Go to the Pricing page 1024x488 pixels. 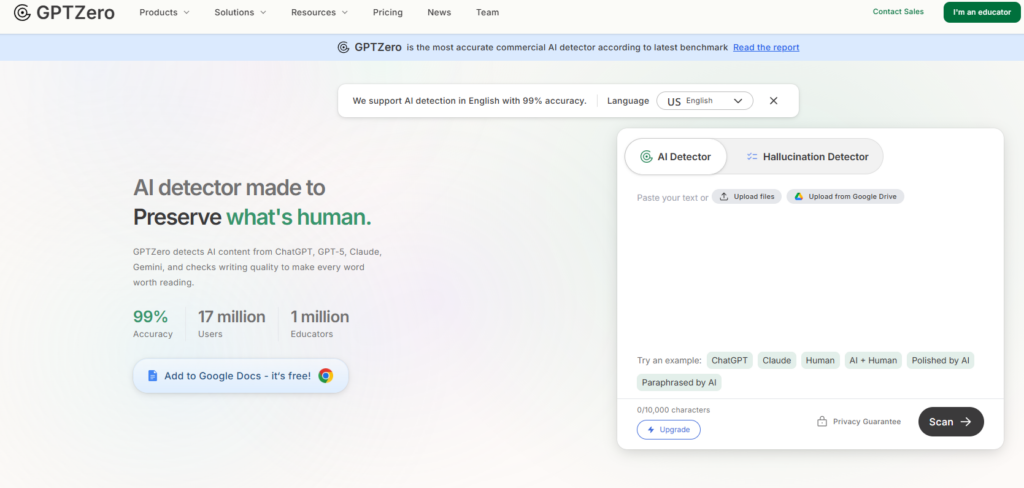point(388,12)
